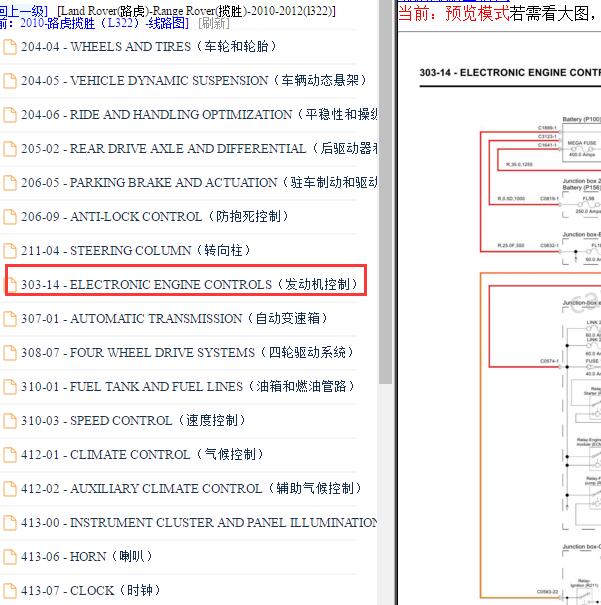601x605 pixels.
Task: Open 206-09 ANTI-LOCK CONTROL wiring diagram
Action: (x=155, y=216)
